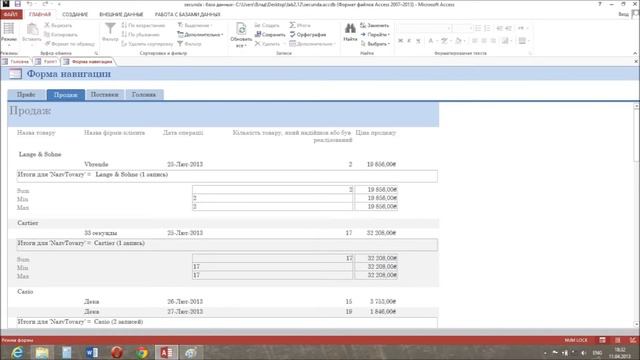
Task: Close the Форма навигации document with X
Action: 636,62
